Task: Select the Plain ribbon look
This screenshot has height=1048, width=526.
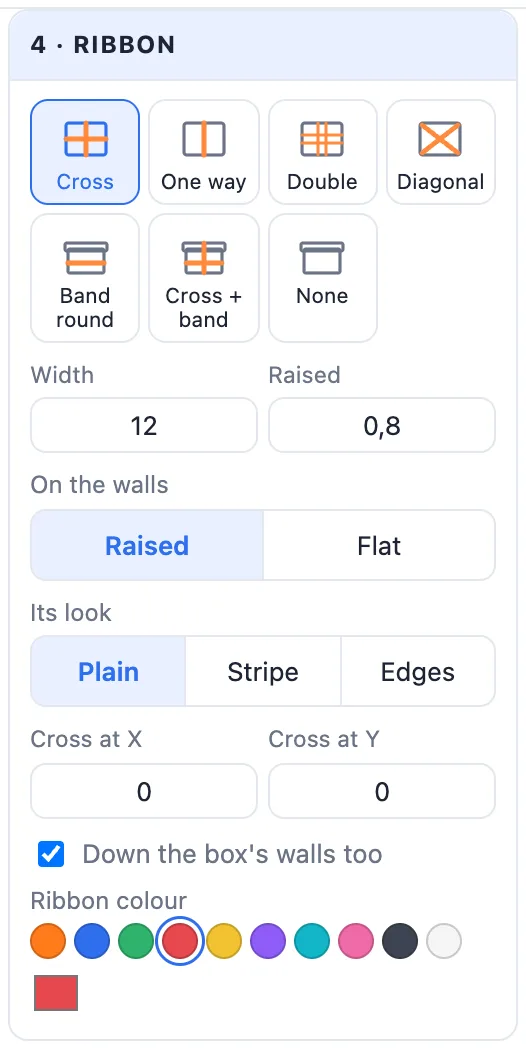Action: click(108, 671)
